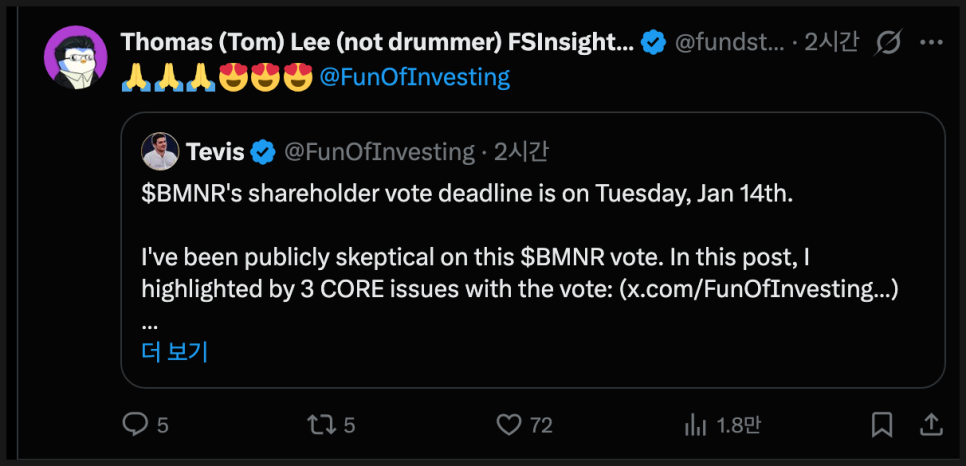Open the three-dot more options menu
The width and height of the screenshot is (966, 466).
click(931, 43)
